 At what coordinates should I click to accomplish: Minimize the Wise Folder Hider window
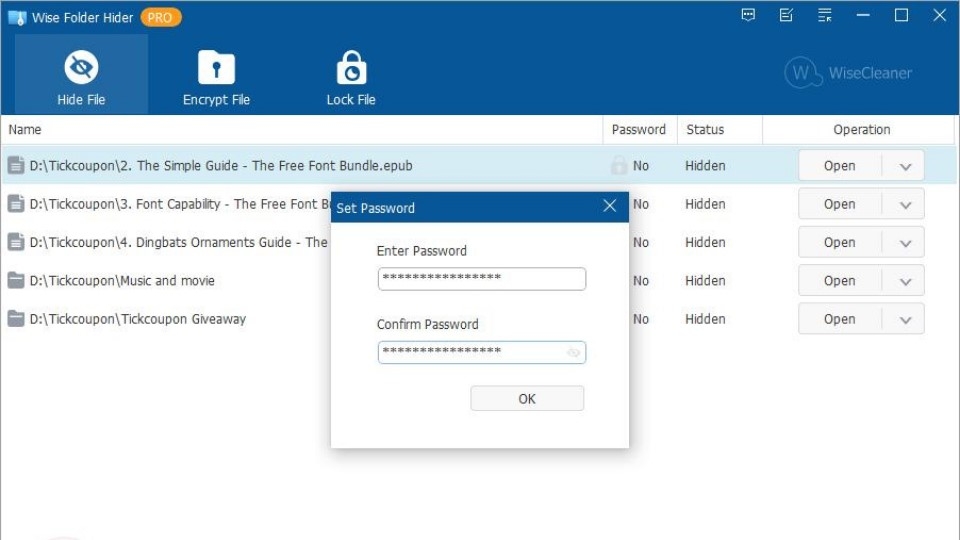pyautogui.click(x=863, y=15)
